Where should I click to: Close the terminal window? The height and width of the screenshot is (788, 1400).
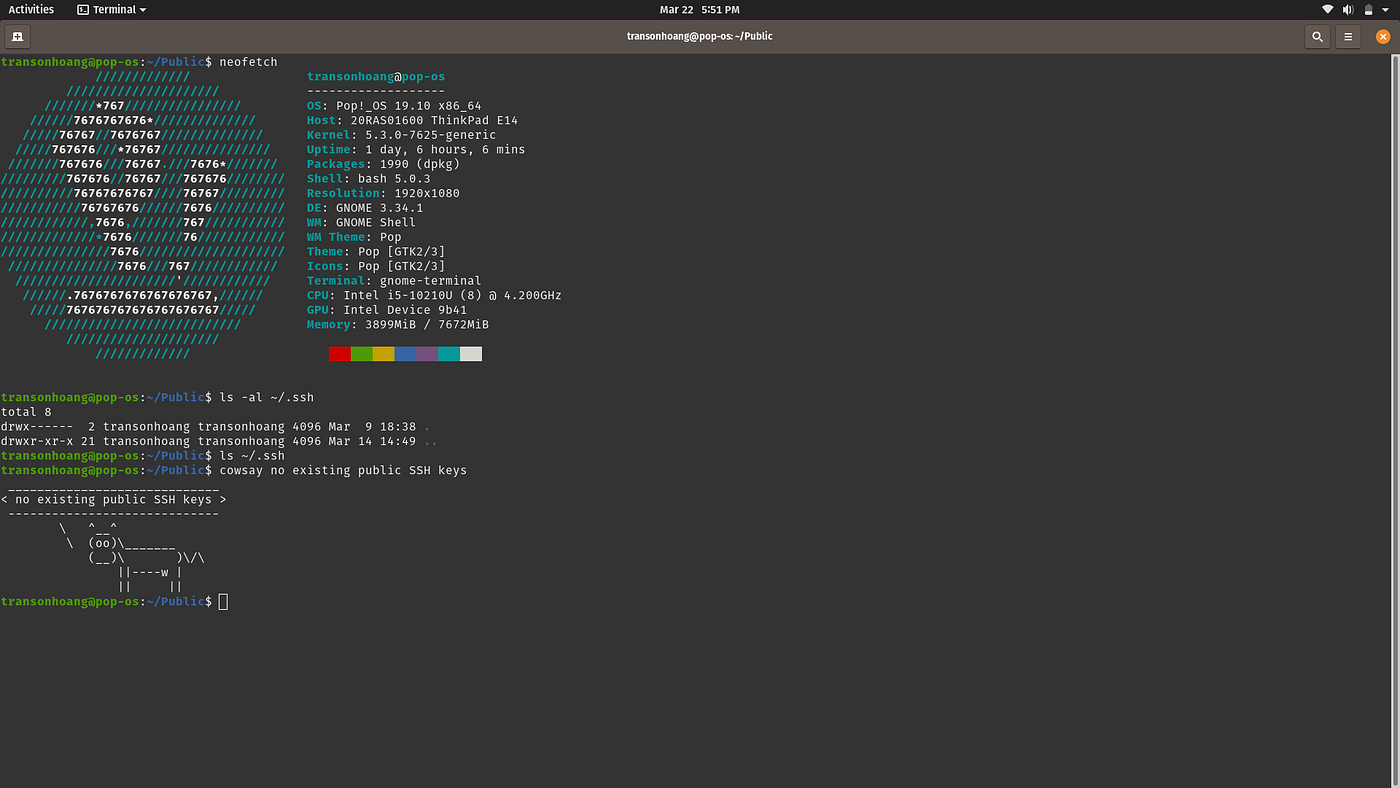[x=1383, y=36]
